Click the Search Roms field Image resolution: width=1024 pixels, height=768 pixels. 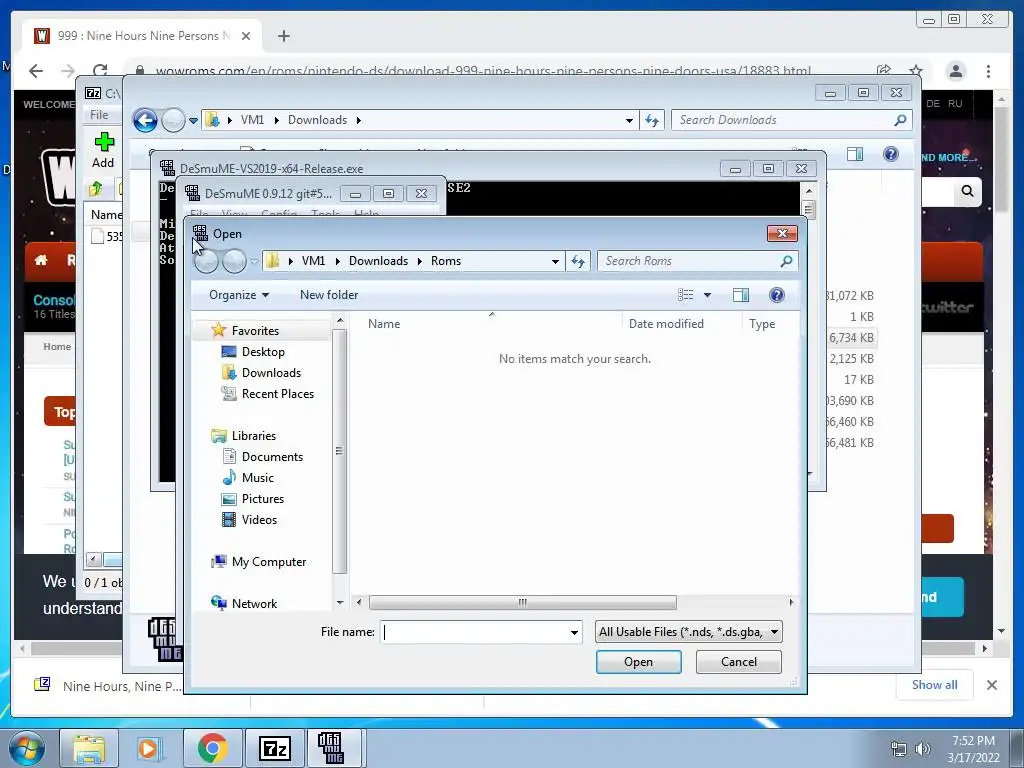pos(687,261)
